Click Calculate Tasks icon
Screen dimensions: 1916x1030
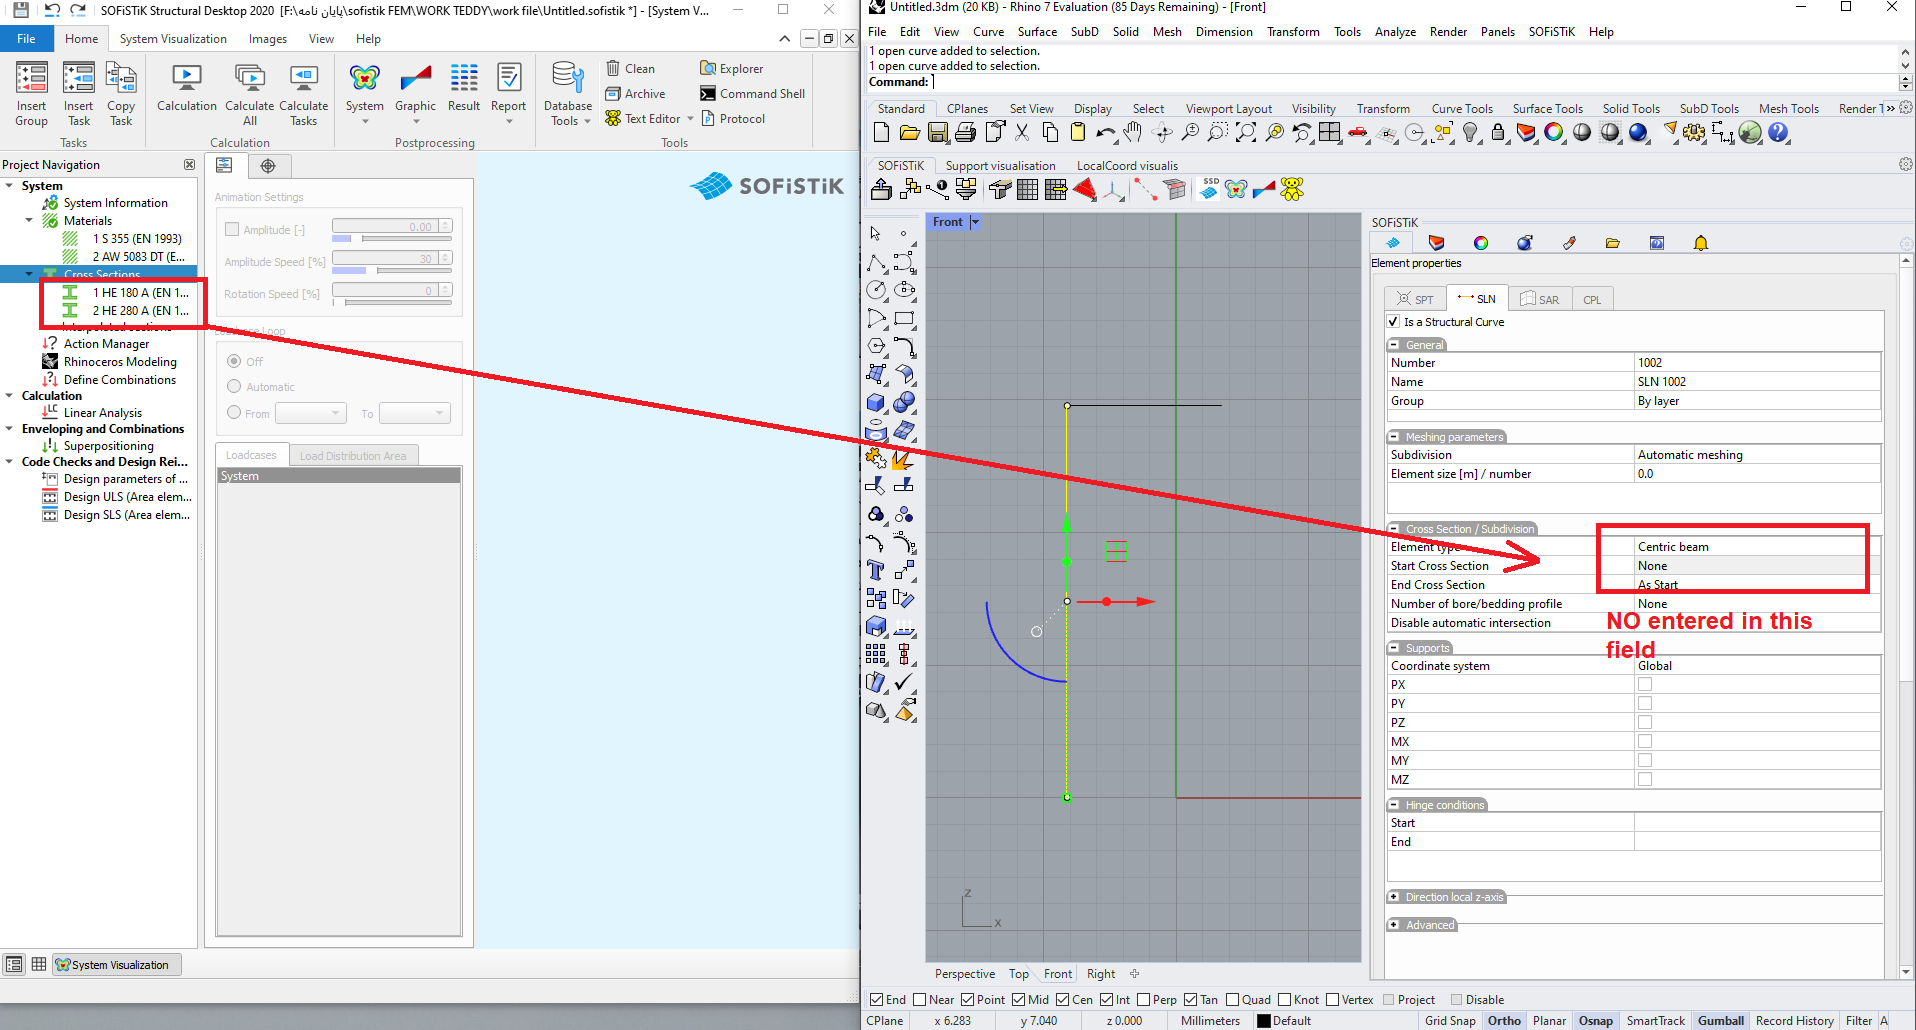coord(304,94)
